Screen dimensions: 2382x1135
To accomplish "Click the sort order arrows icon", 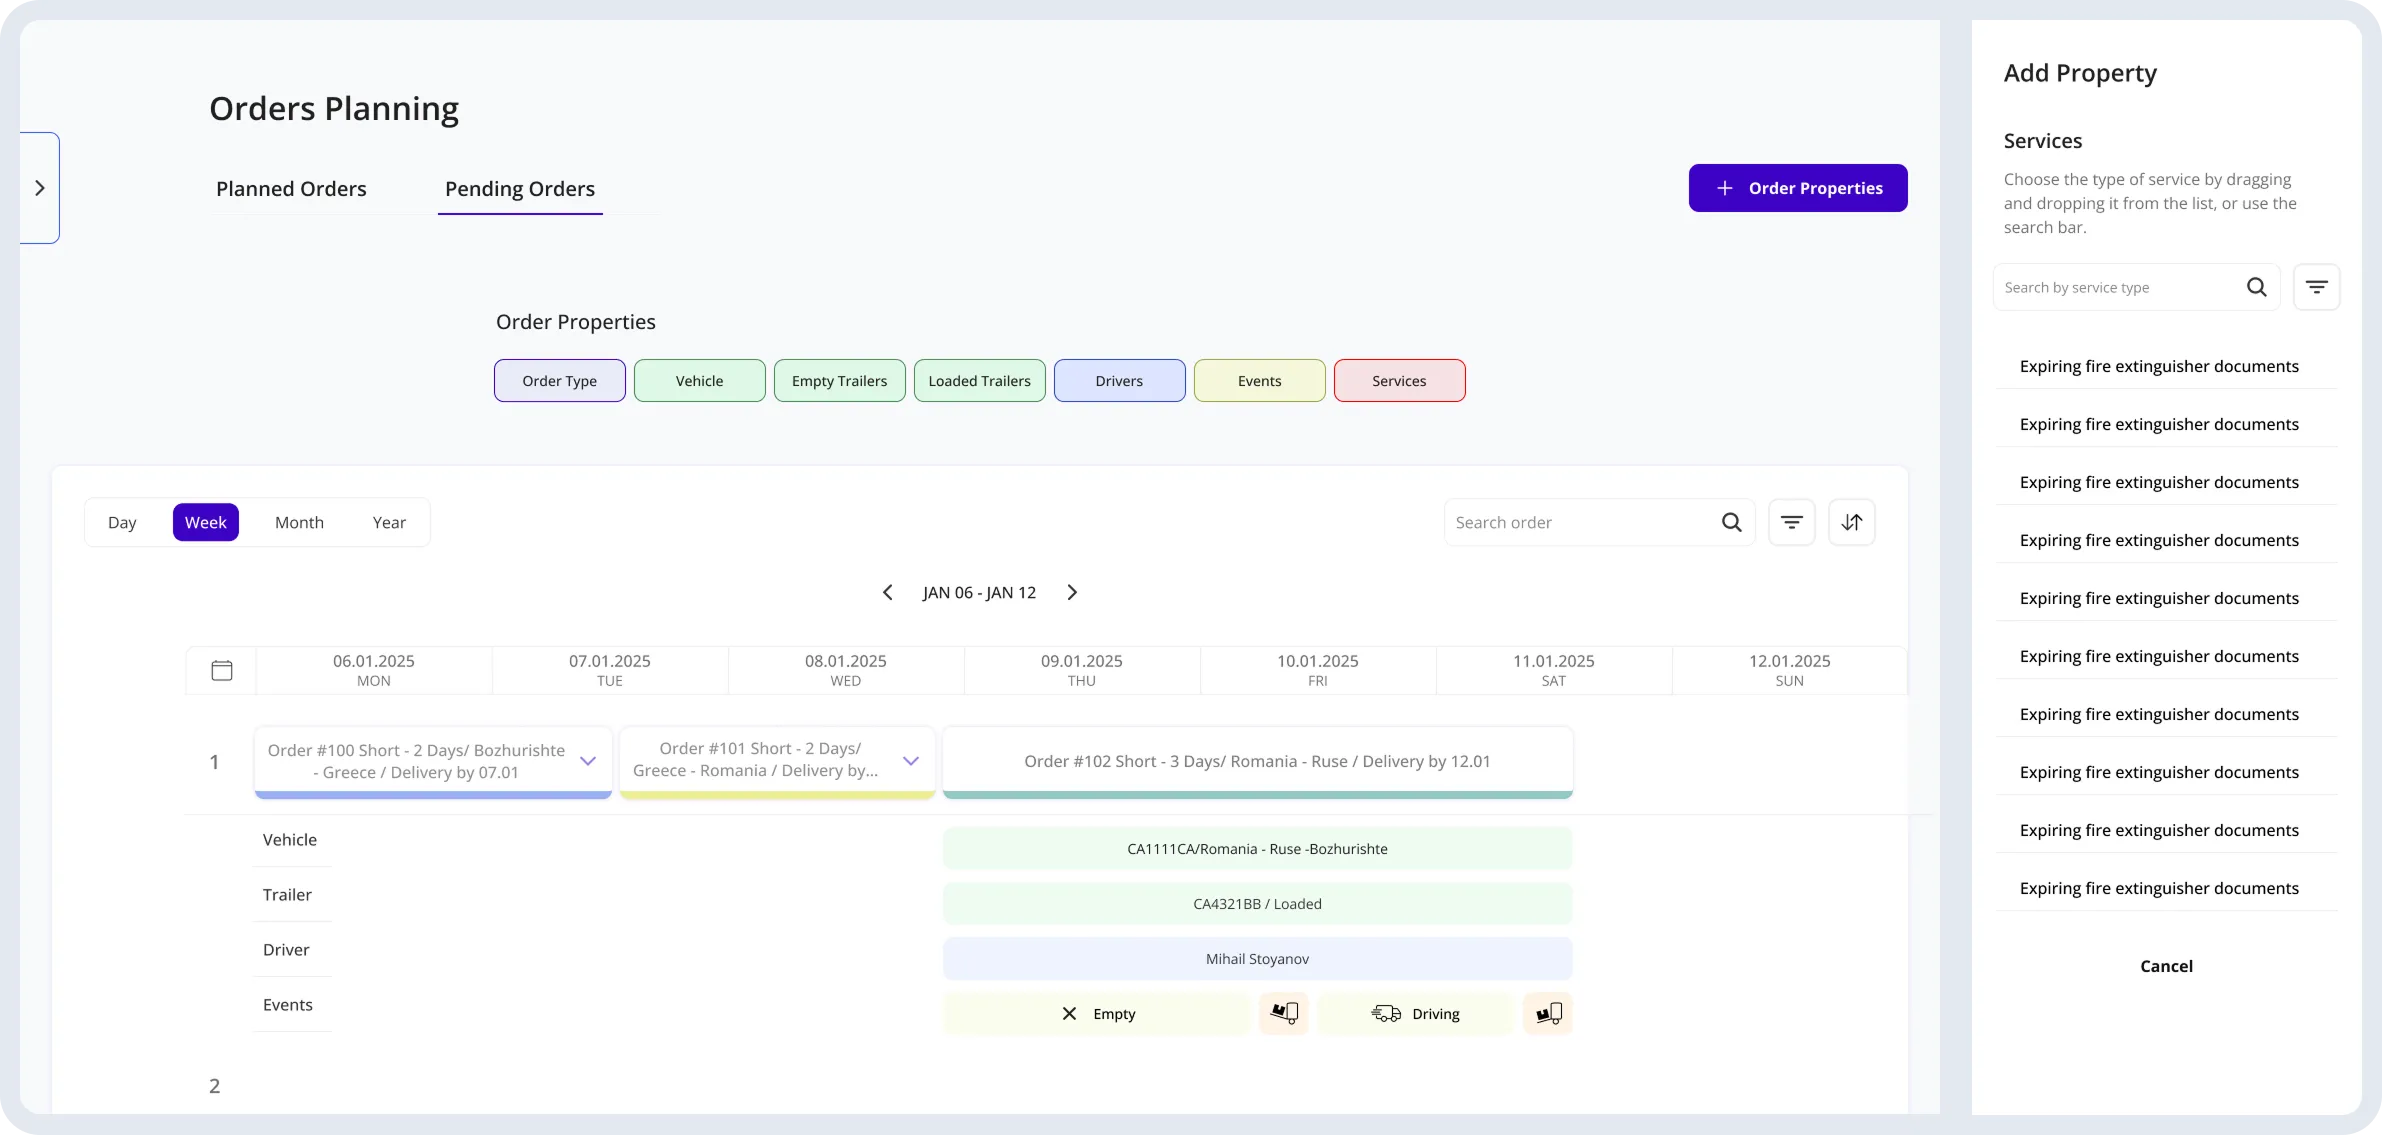I will pos(1851,522).
